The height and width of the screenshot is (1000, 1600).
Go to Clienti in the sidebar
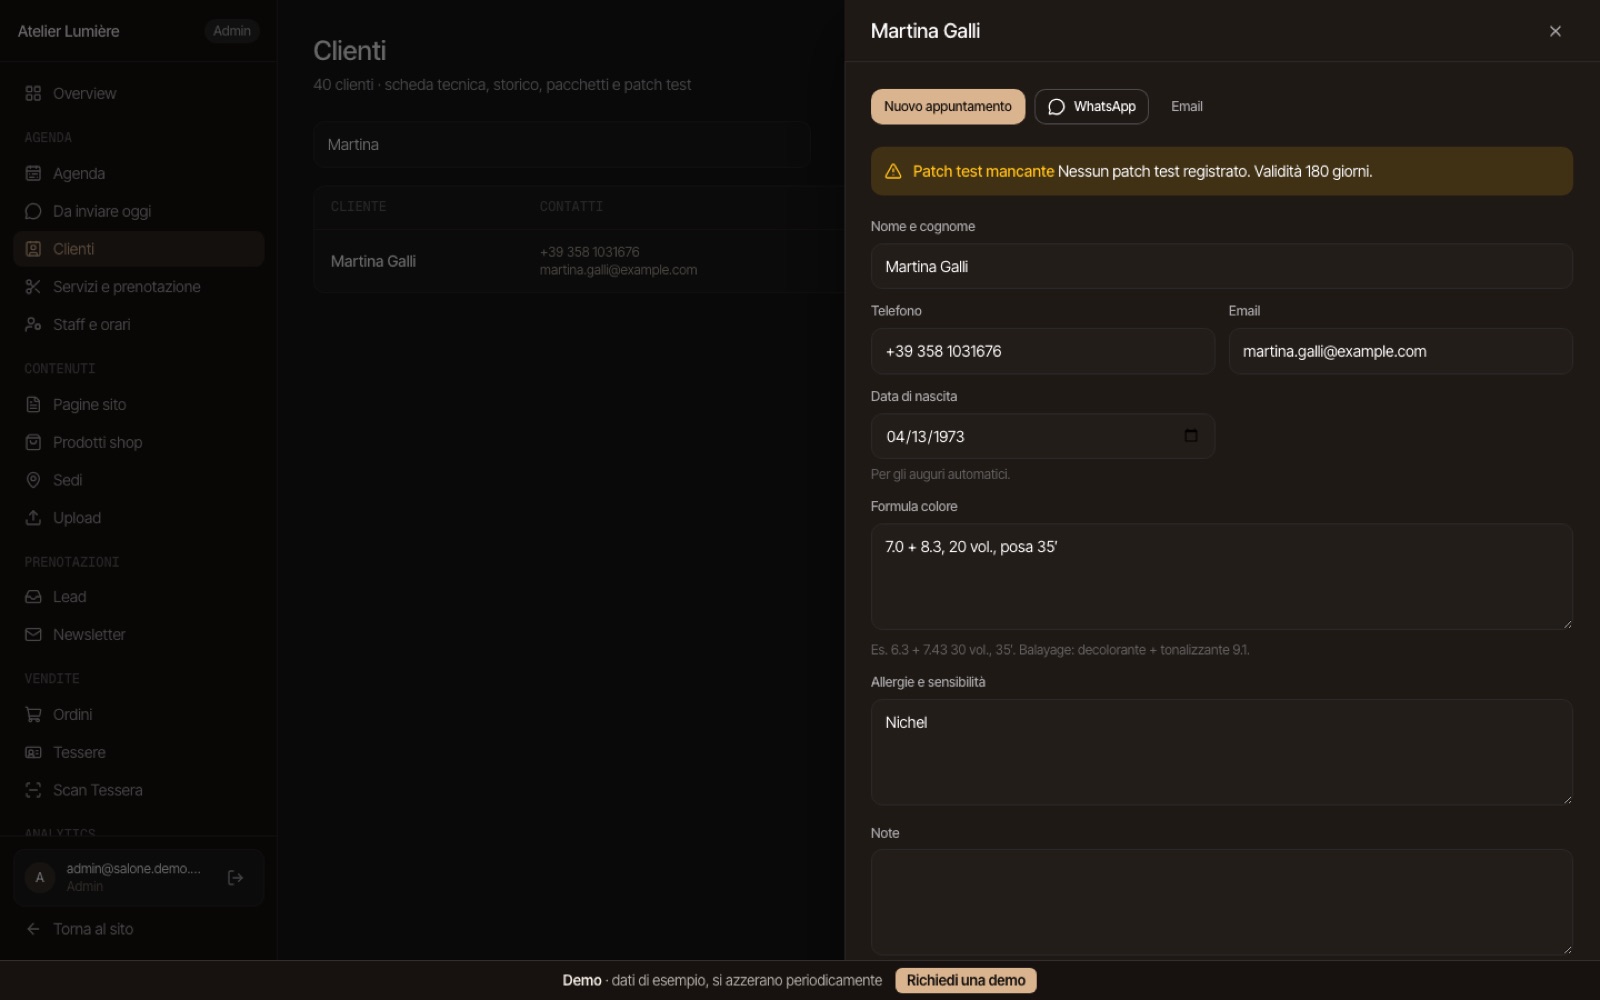click(139, 249)
